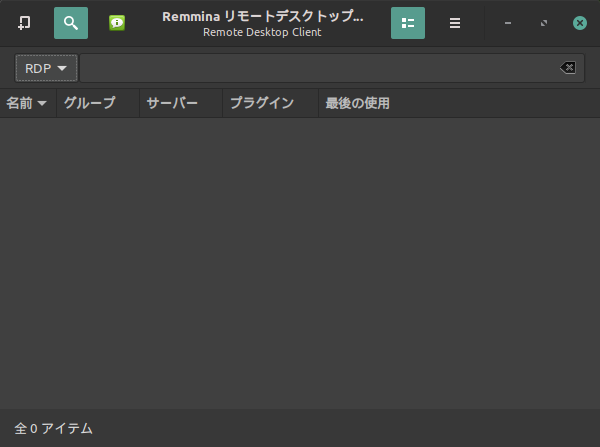Clear the quick connect field
This screenshot has height=447, width=600.
click(x=568, y=68)
